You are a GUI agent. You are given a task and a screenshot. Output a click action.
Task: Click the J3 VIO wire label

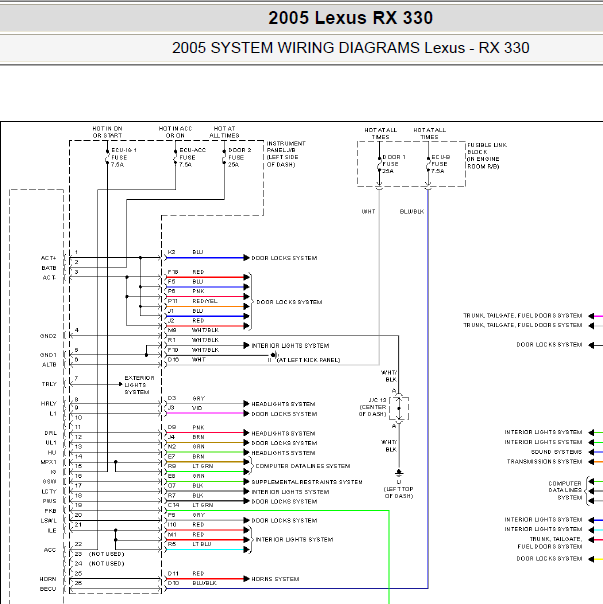pyautogui.click(x=185, y=408)
